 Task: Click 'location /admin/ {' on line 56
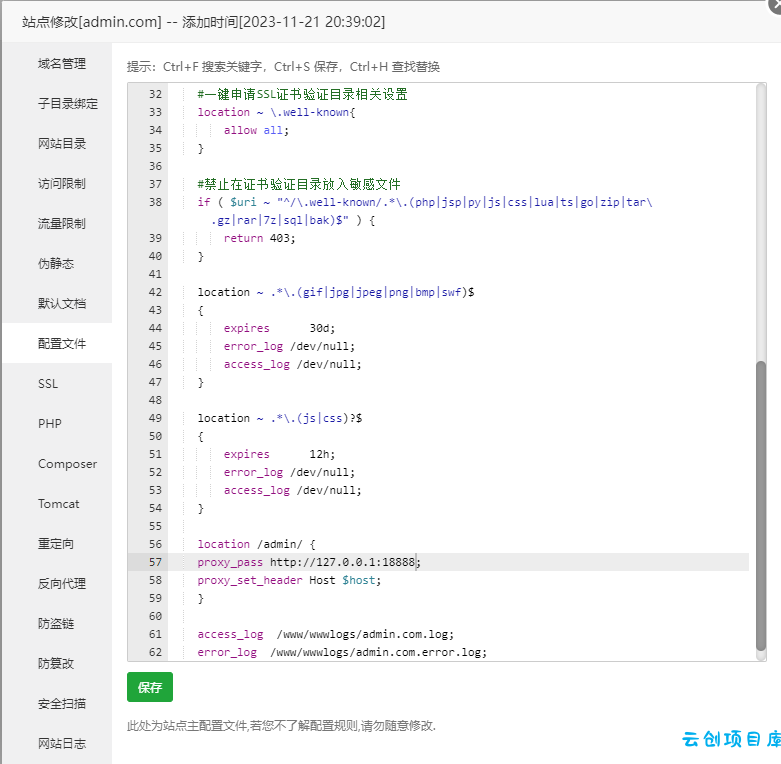256,544
